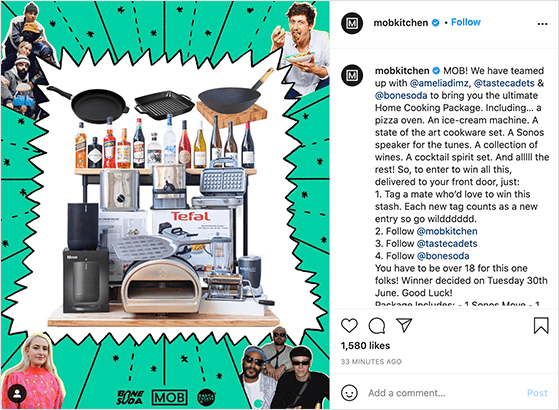Image resolution: width=559 pixels, height=410 pixels.
Task: Click tagged people icon on photo
Action: pos(17,394)
